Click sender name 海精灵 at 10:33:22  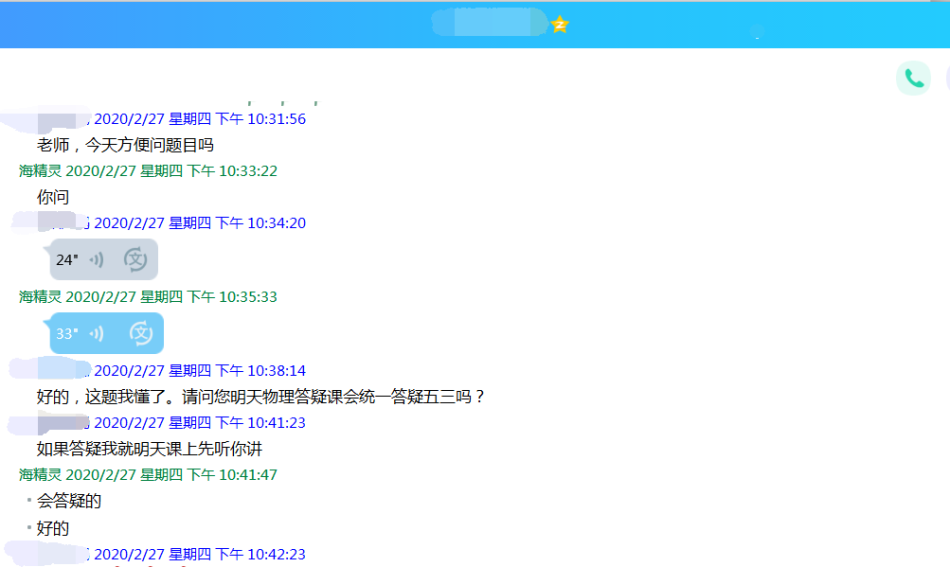41,171
